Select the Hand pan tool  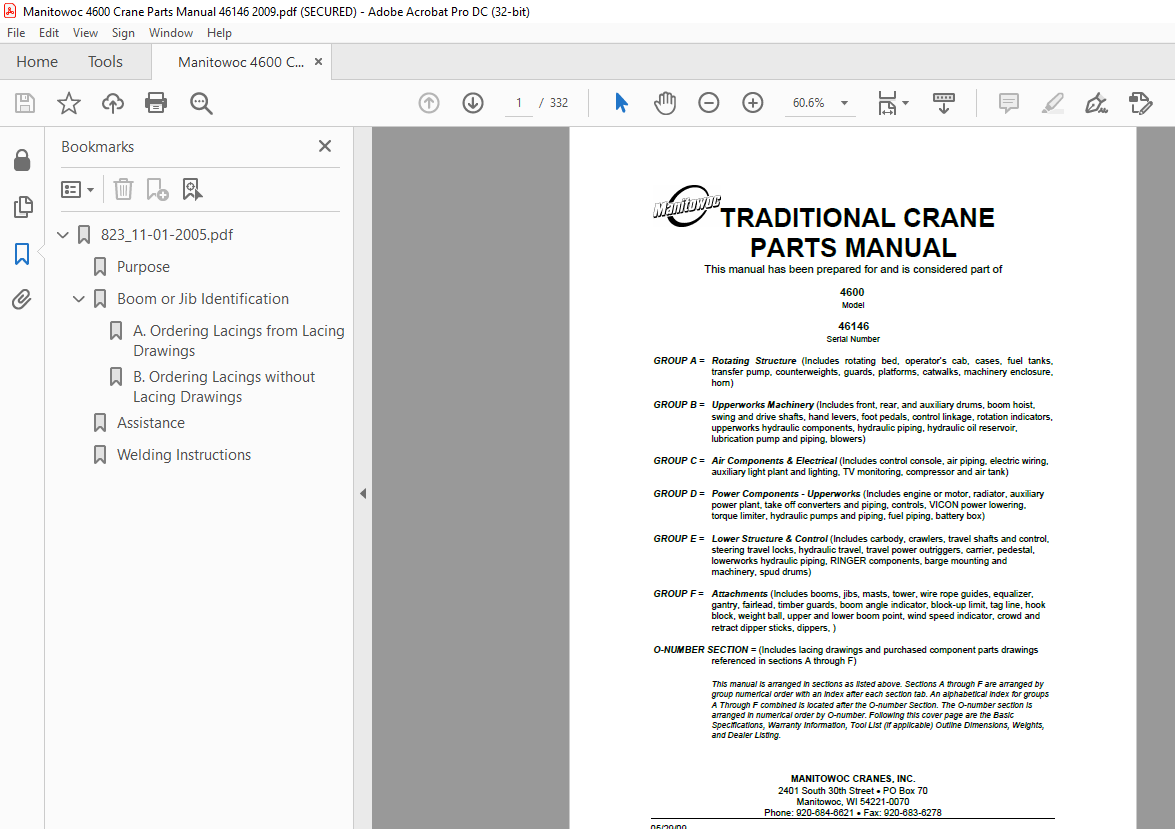665,103
